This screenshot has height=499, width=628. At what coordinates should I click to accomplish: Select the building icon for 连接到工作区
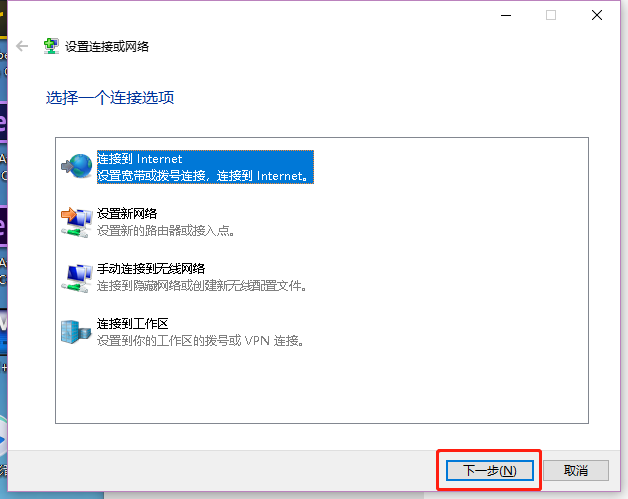click(x=76, y=332)
